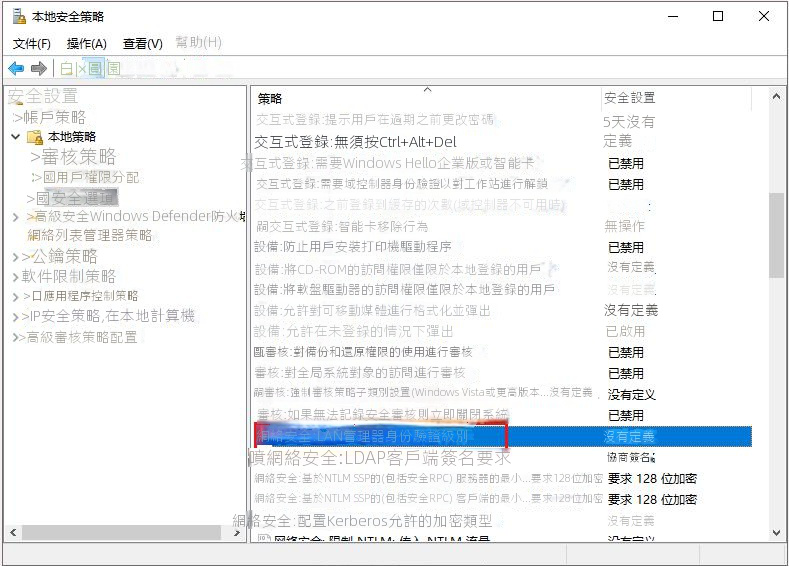Screen dimensions: 789x566
Task: Open the 操作(A) menu
Action: coord(87,44)
